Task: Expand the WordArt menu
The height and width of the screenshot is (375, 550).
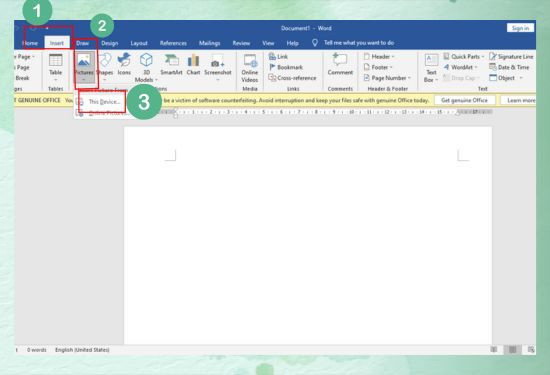Action: [x=461, y=67]
